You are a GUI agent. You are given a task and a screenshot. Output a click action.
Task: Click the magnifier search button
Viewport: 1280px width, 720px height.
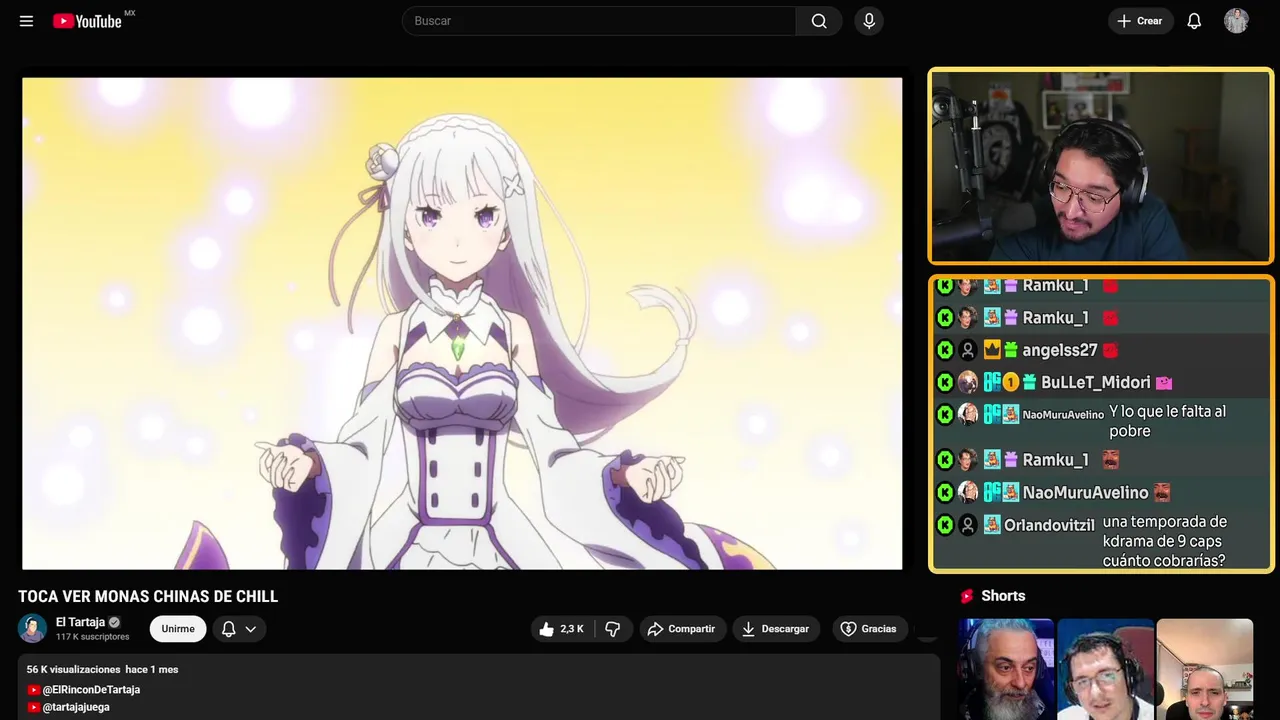pyautogui.click(x=819, y=21)
